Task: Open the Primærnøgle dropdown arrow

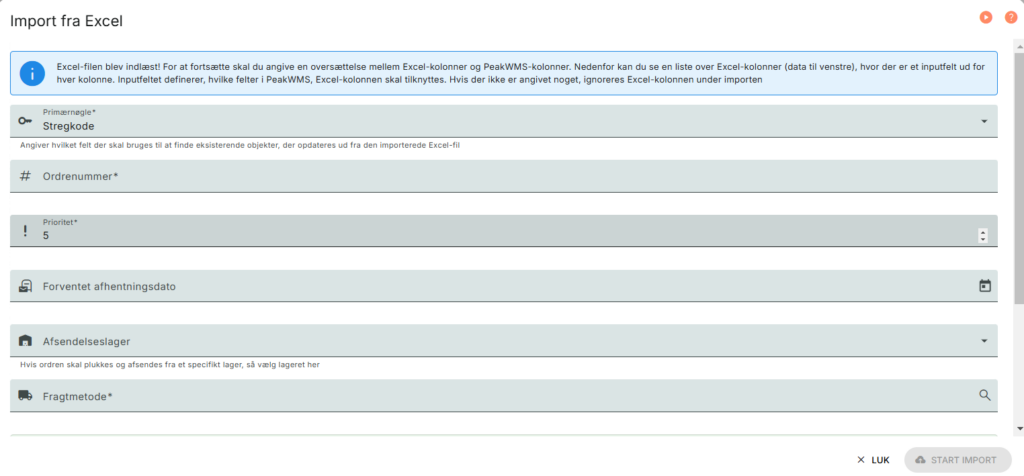Action: (984, 121)
